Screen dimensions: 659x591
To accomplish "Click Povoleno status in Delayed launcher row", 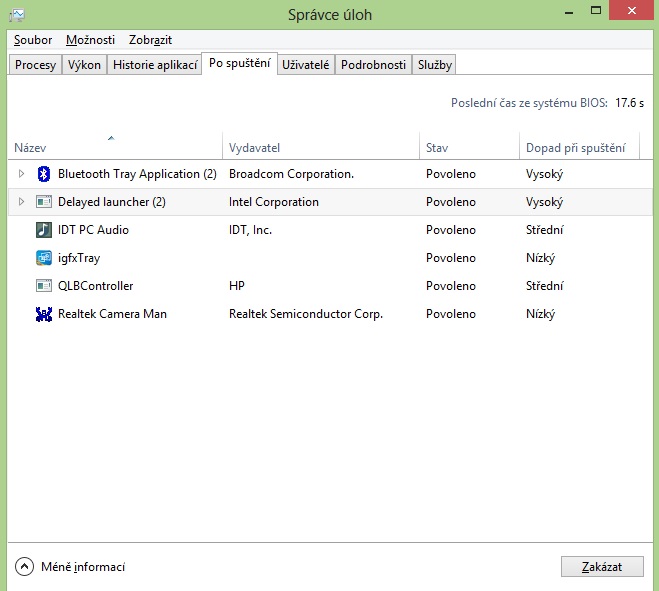I will click(451, 202).
